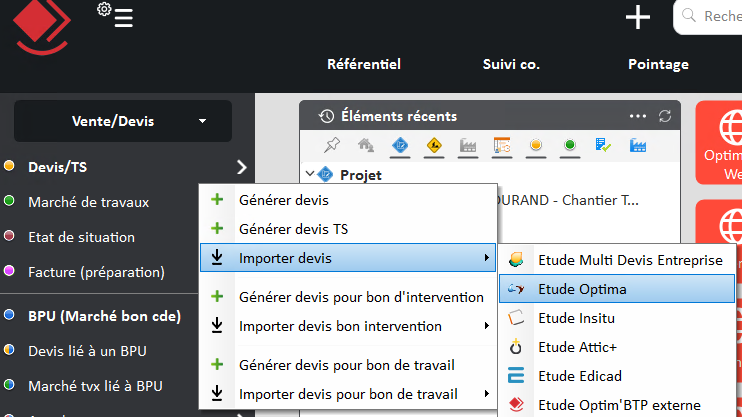Choose Importer devis bon intervention

pyautogui.click(x=348, y=326)
